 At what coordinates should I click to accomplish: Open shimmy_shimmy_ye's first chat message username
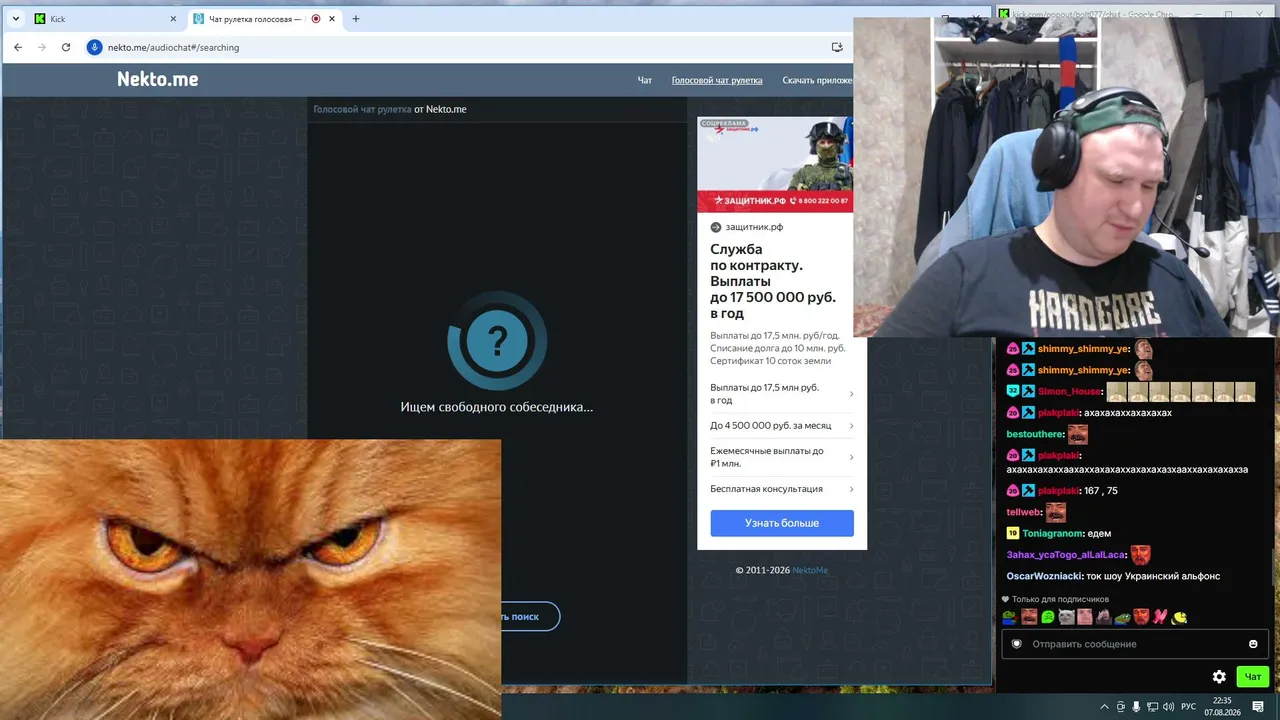(x=1083, y=349)
